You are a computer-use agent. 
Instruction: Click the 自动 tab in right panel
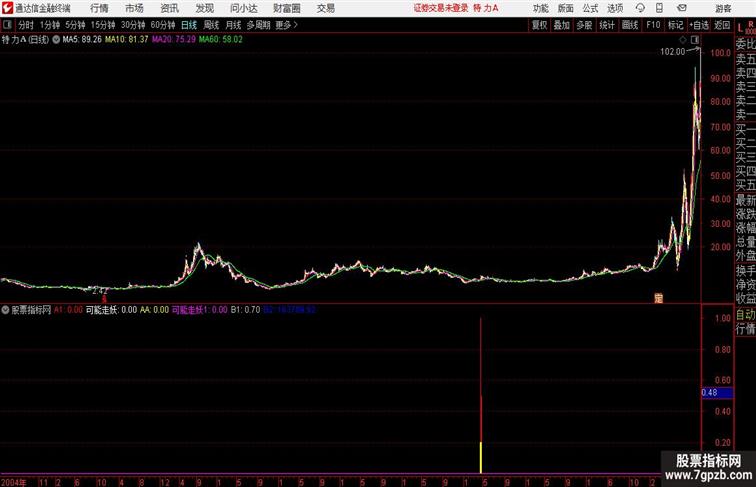pos(745,315)
